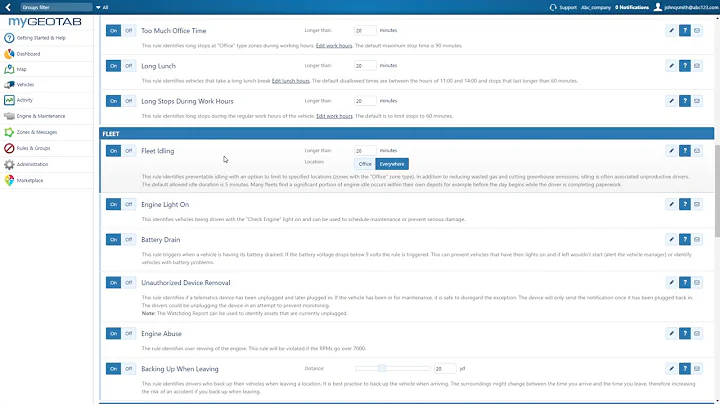This screenshot has height=404, width=720.
Task: Select Everywhere location for Fleet Idling
Action: (x=392, y=164)
